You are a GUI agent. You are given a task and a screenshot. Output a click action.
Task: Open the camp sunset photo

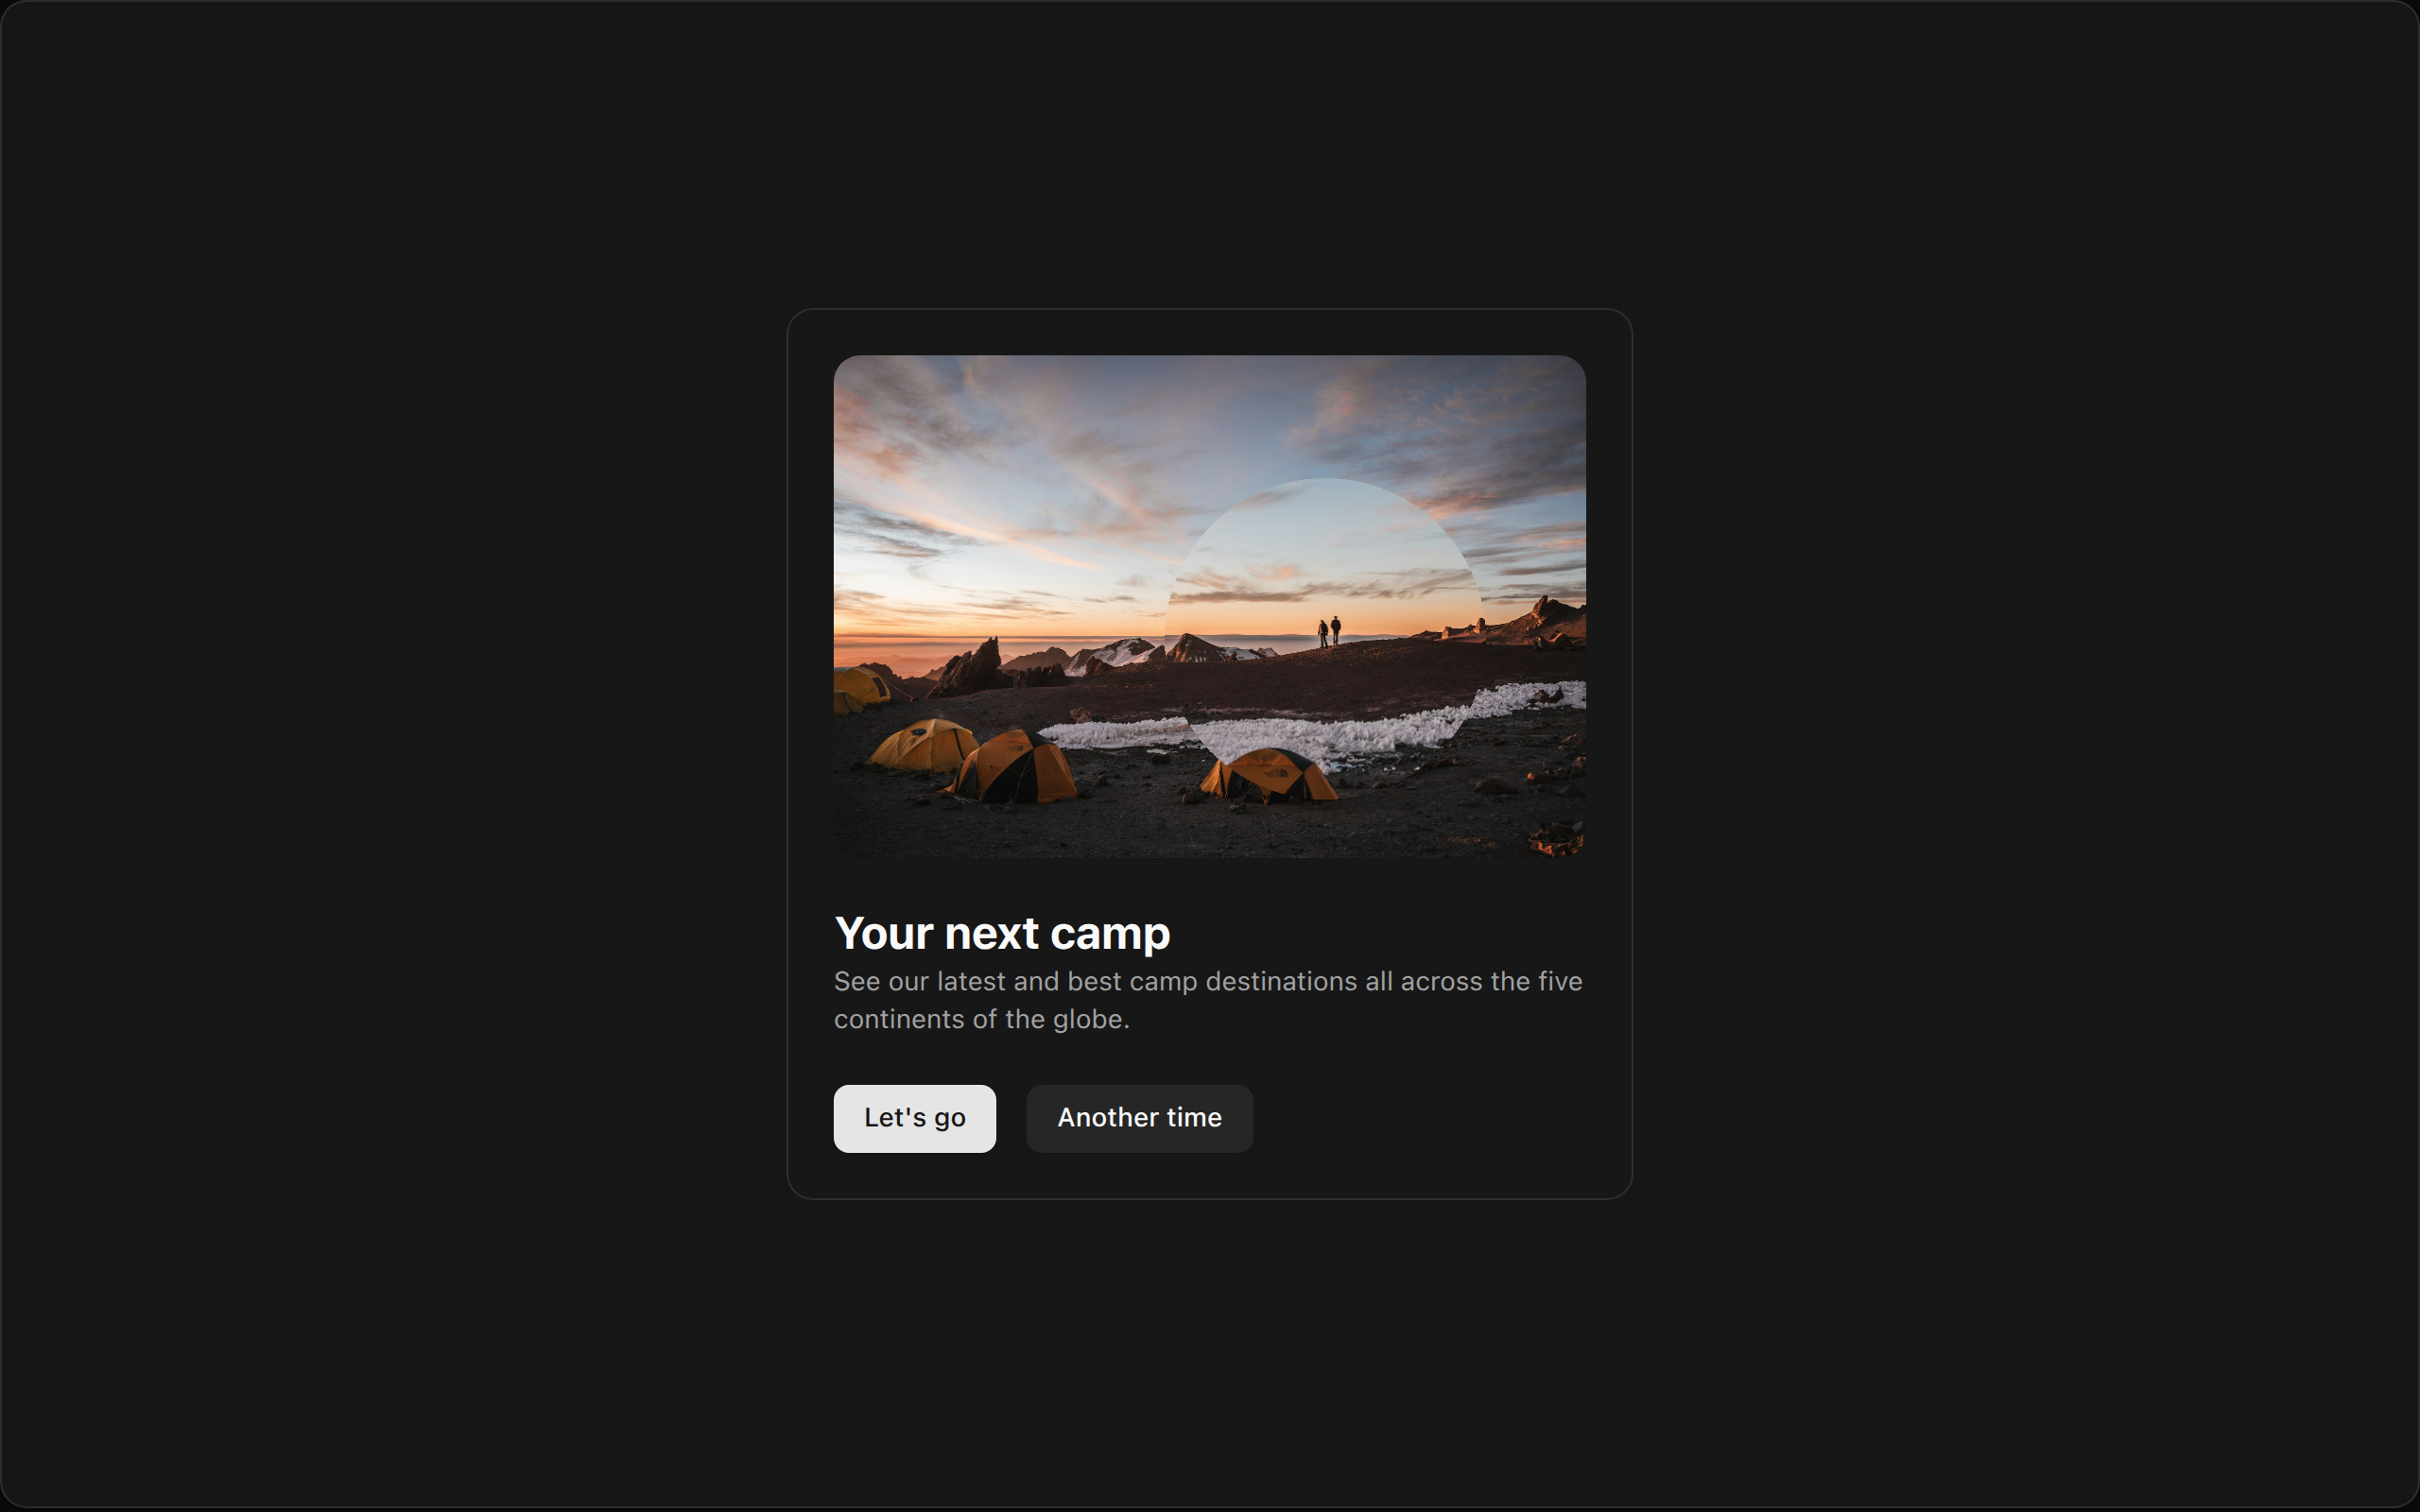tap(1209, 606)
